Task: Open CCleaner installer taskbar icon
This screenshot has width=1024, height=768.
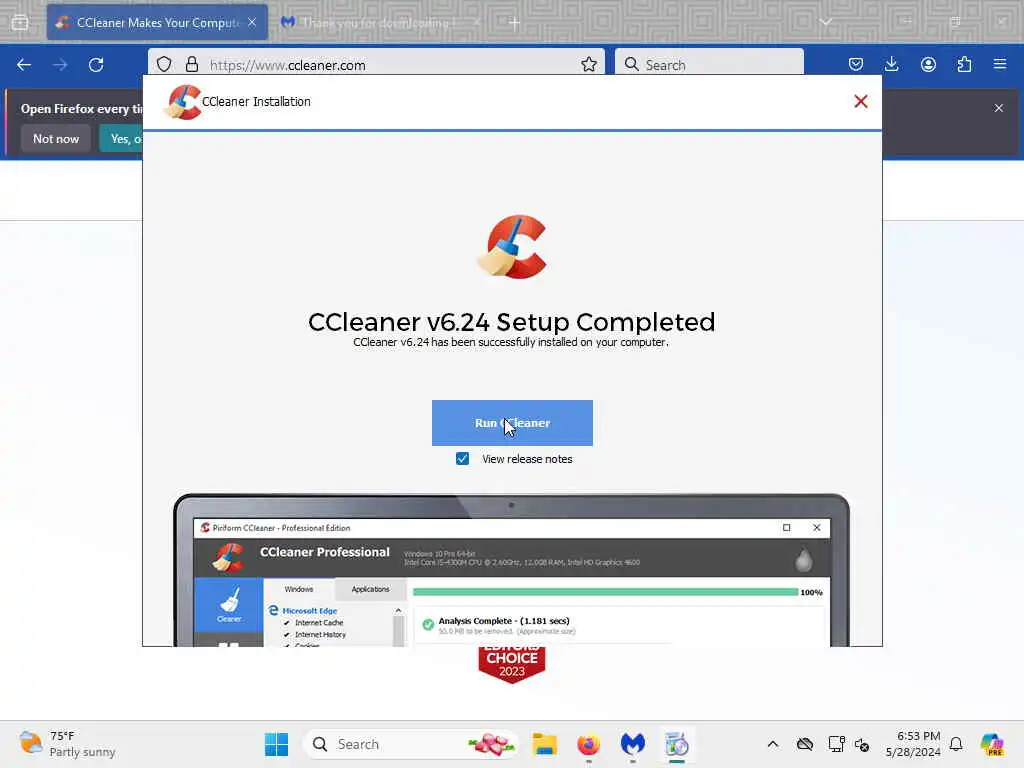Action: pyautogui.click(x=677, y=744)
